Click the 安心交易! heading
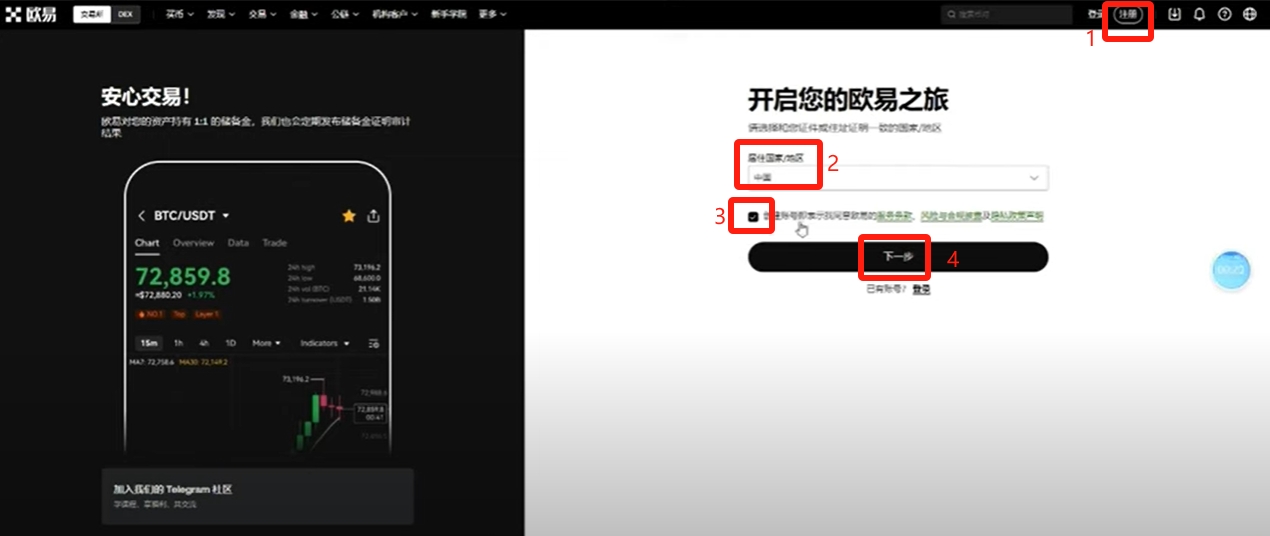Image resolution: width=1270 pixels, height=536 pixels. coord(145,97)
